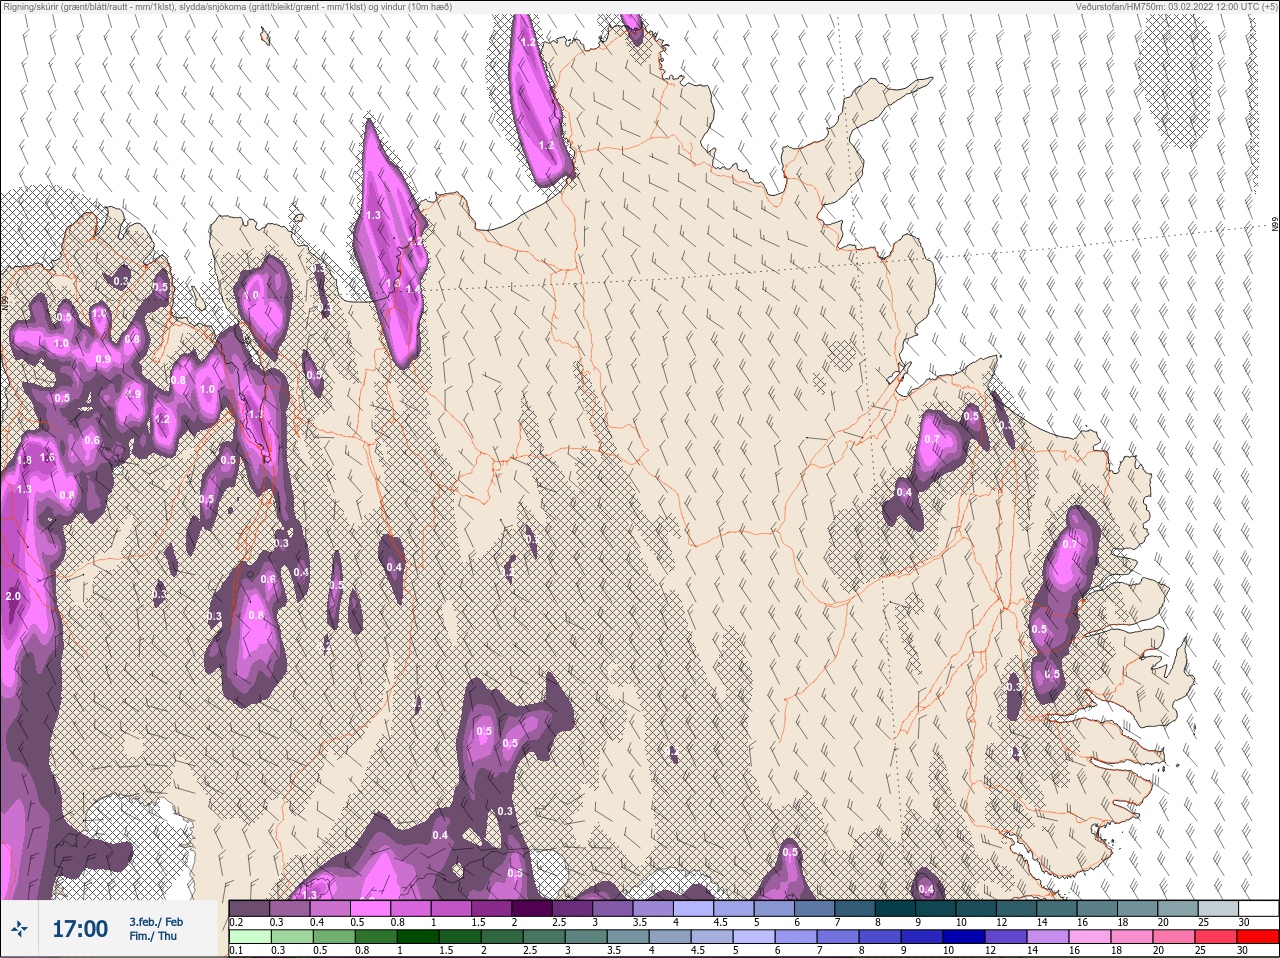Click the '3.feb./ Feb' date label
The width and height of the screenshot is (1280, 958).
coord(156,922)
